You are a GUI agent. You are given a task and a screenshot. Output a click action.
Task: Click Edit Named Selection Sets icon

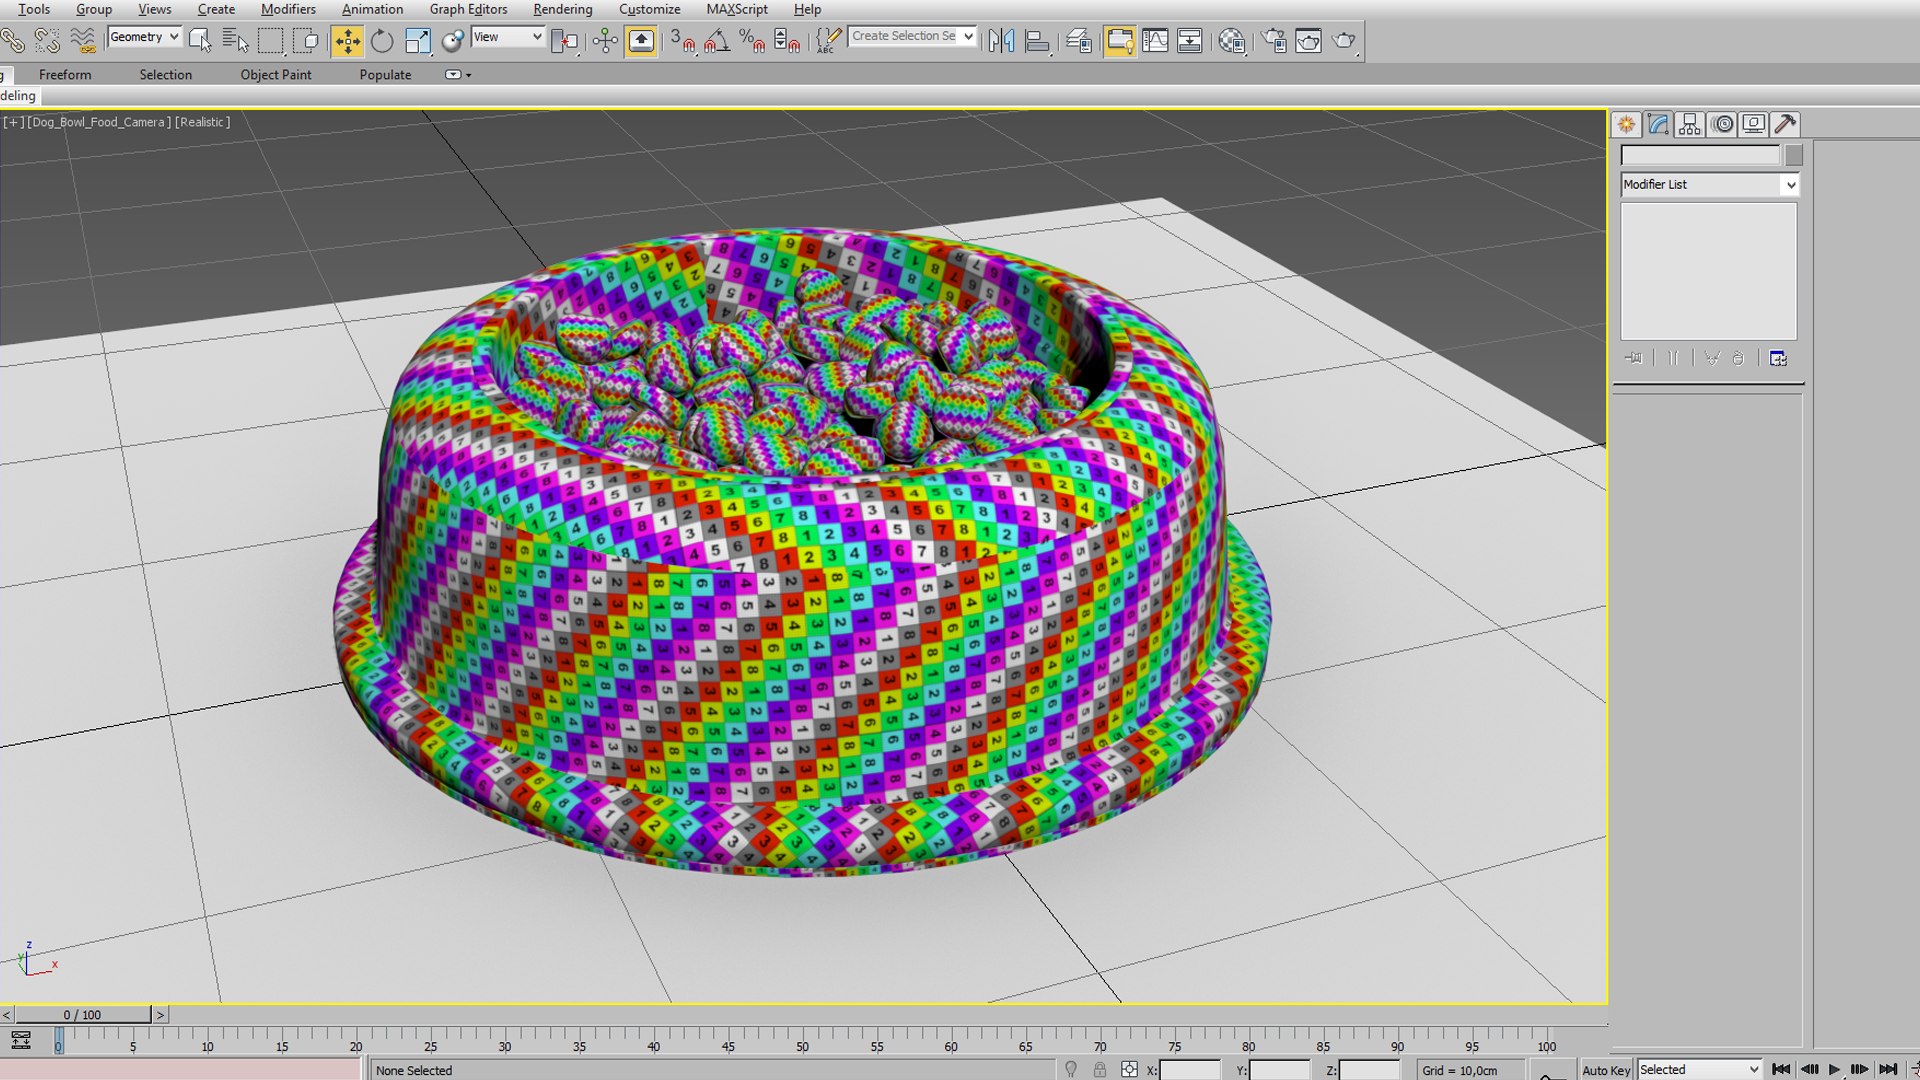(x=828, y=41)
